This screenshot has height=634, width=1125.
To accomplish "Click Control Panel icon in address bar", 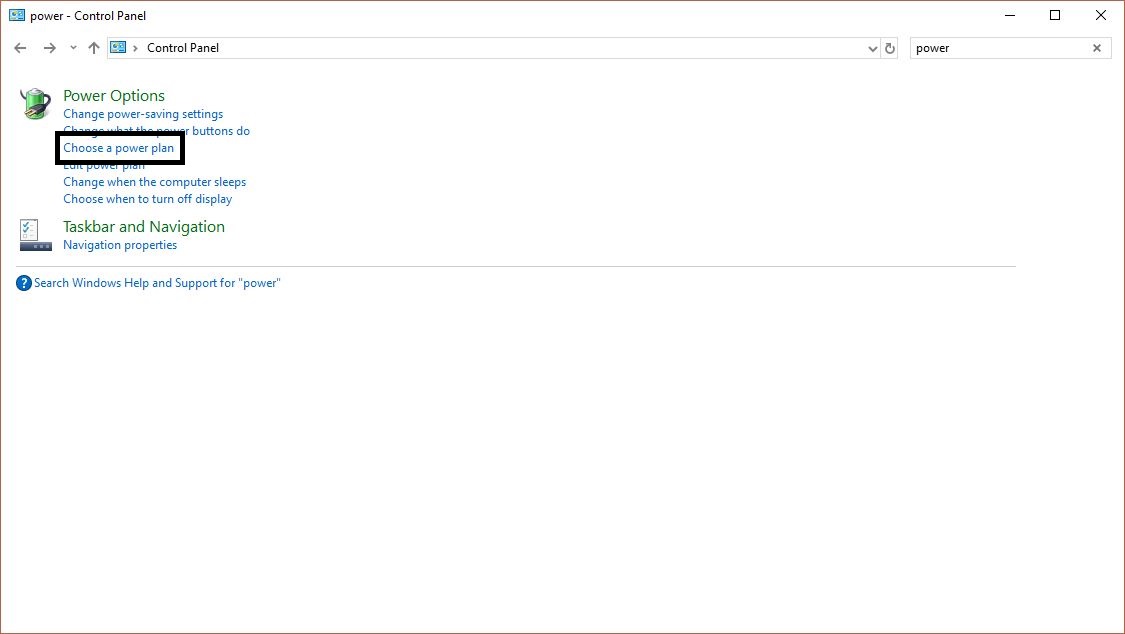I will pyautogui.click(x=118, y=47).
